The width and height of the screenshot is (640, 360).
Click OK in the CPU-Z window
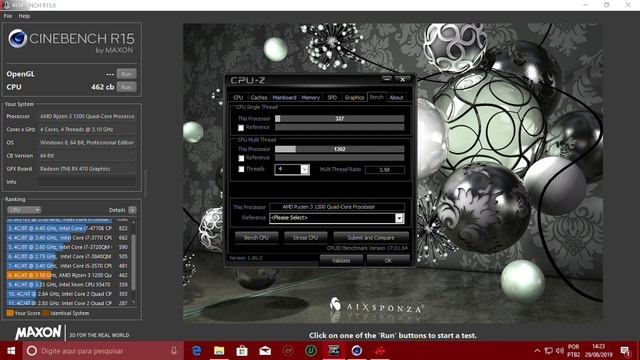point(388,260)
